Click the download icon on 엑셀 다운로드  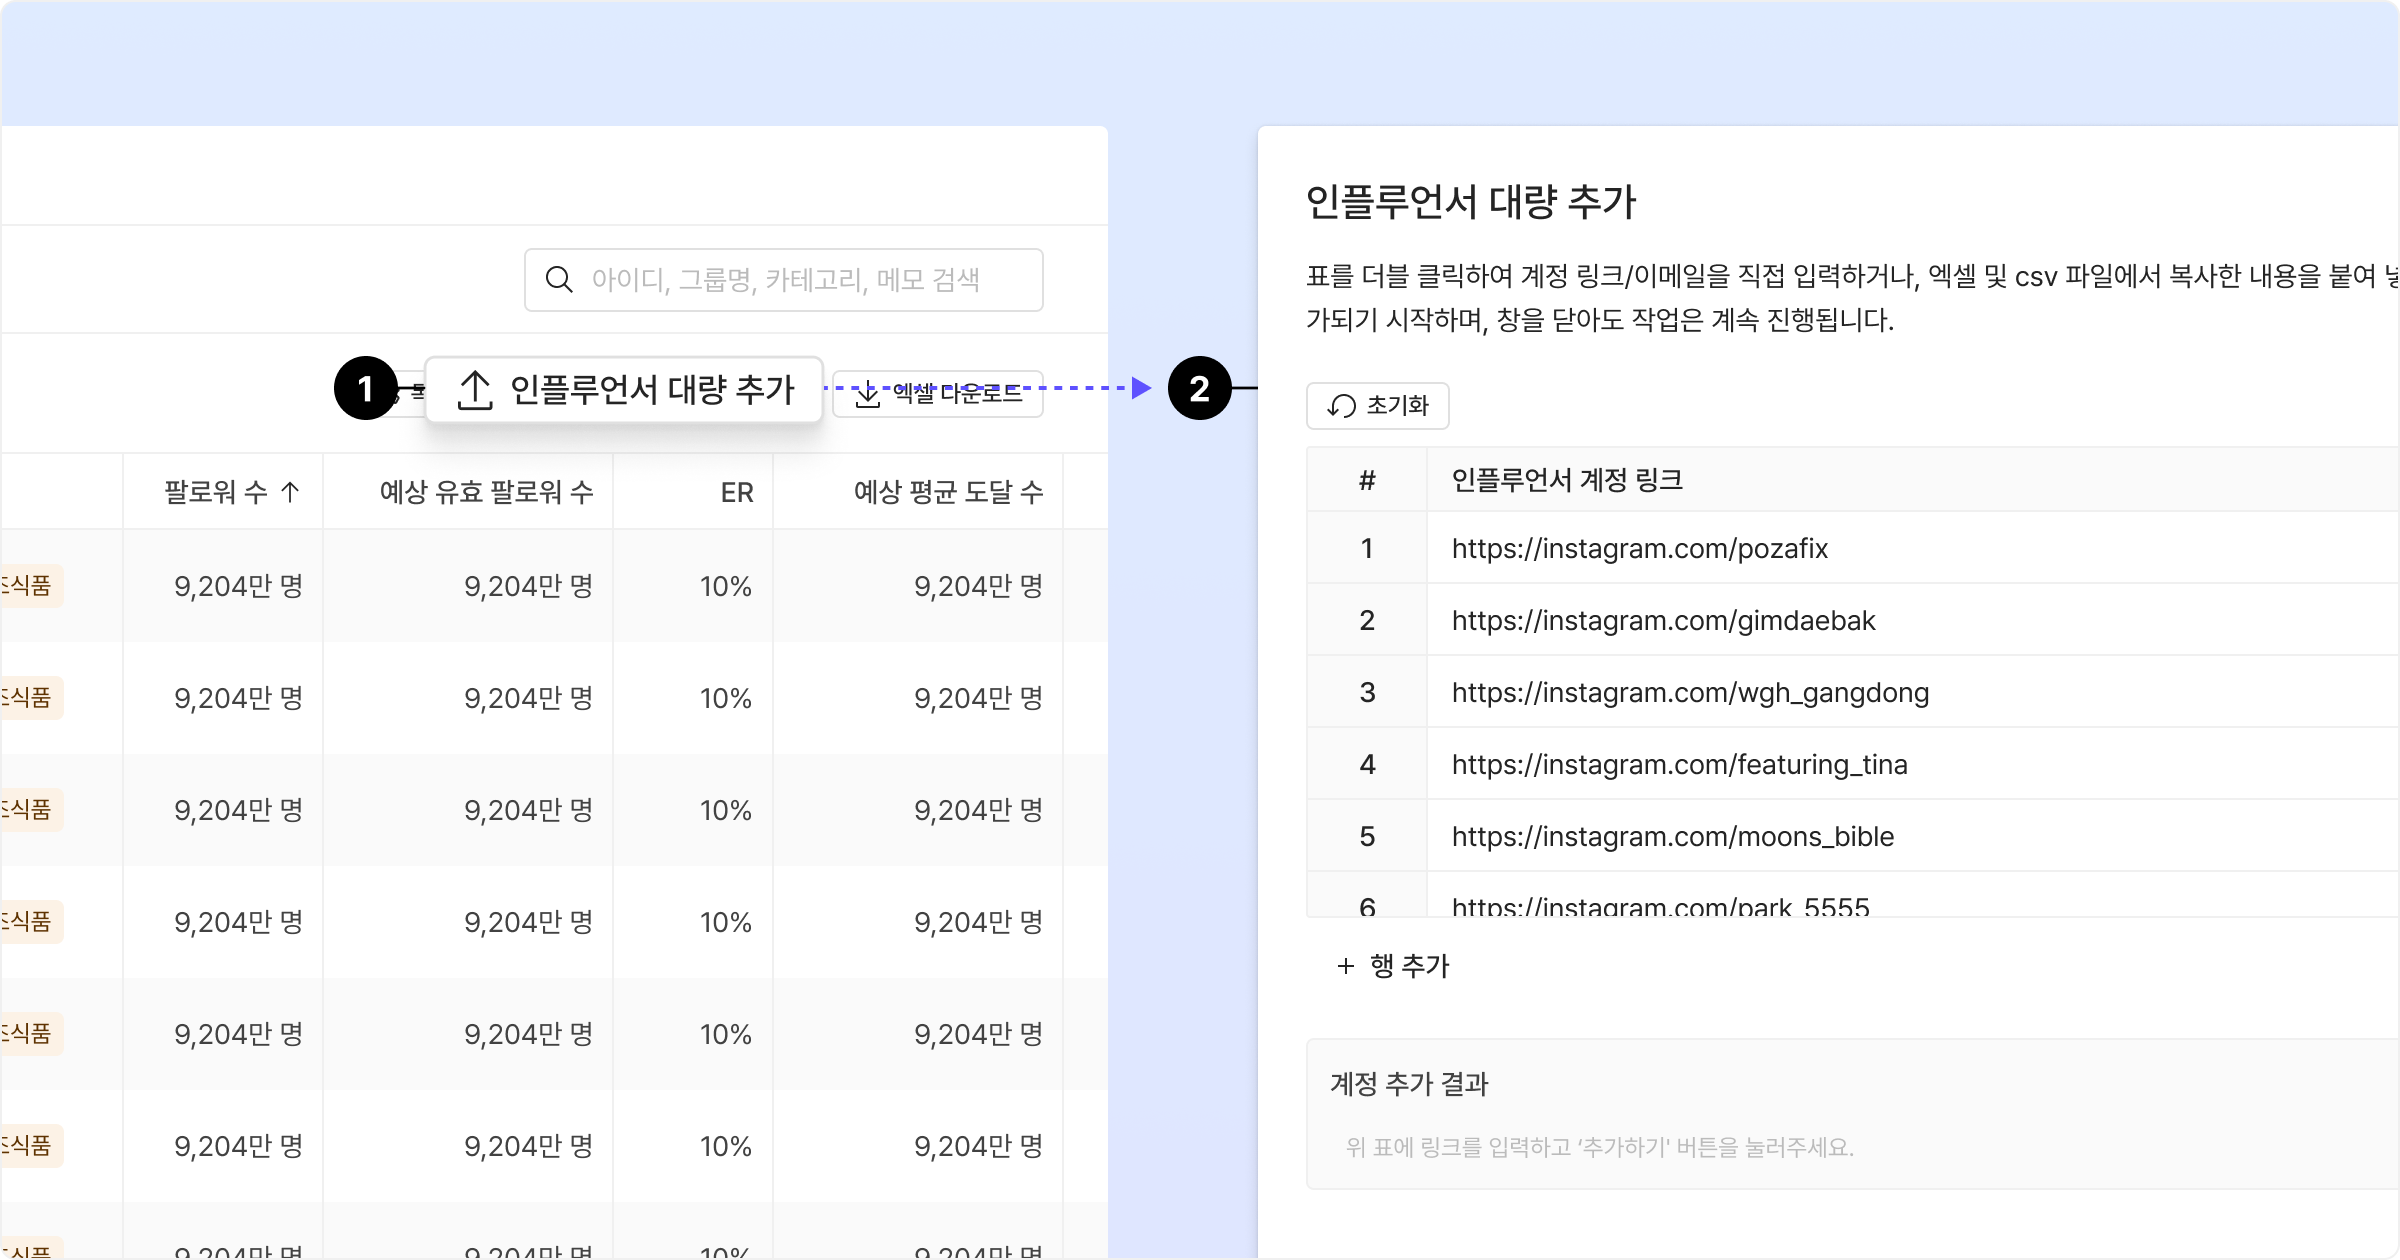867,394
